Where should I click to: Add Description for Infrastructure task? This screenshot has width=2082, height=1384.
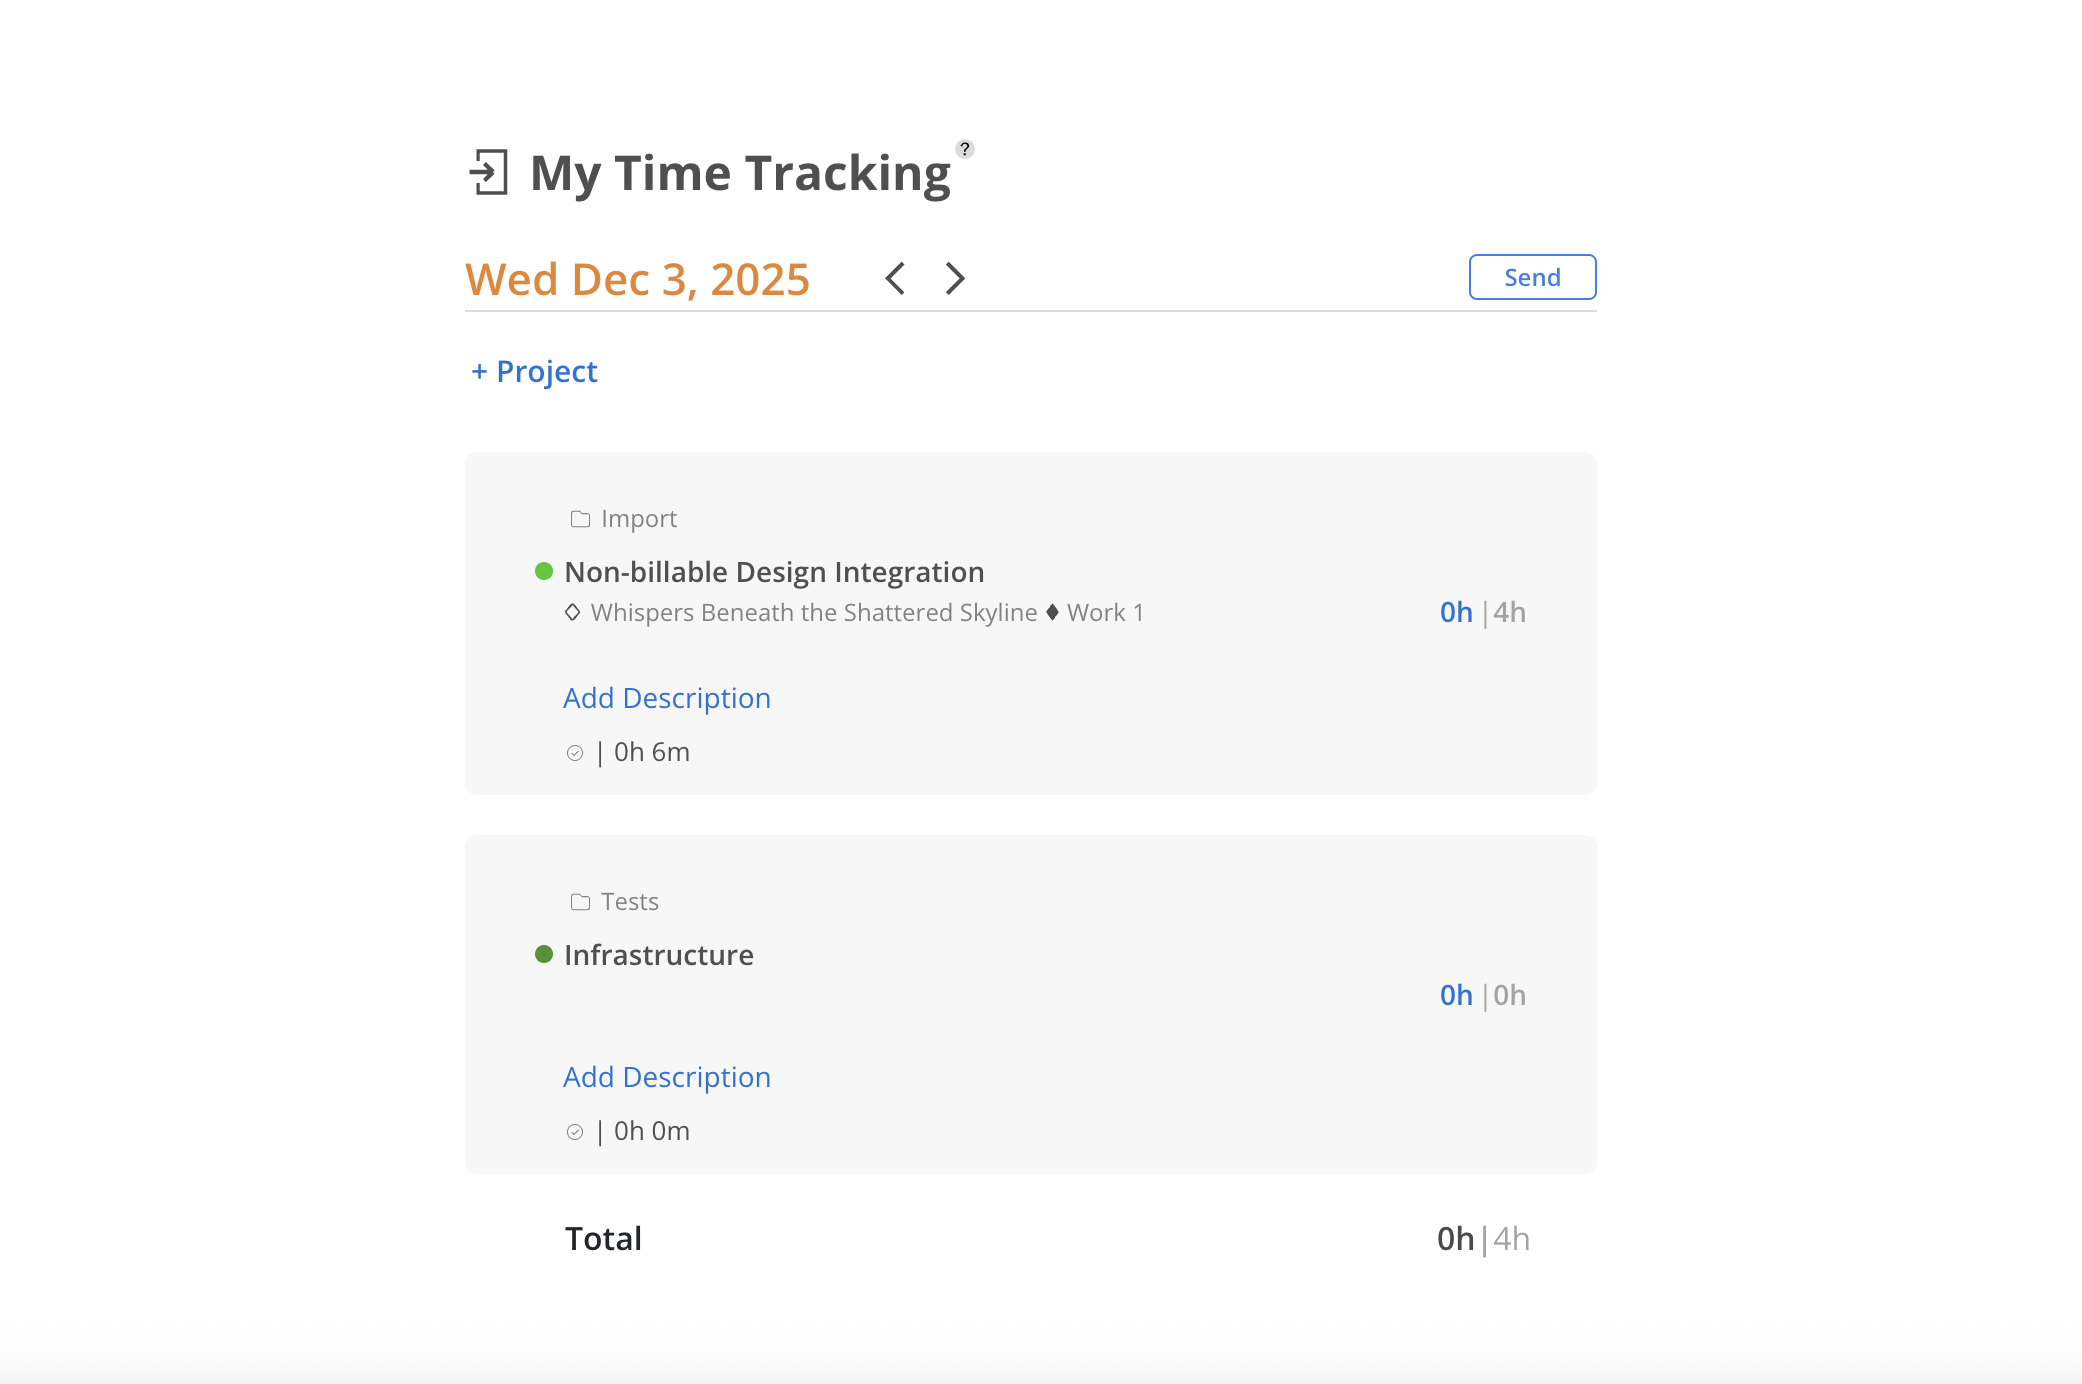click(667, 1077)
